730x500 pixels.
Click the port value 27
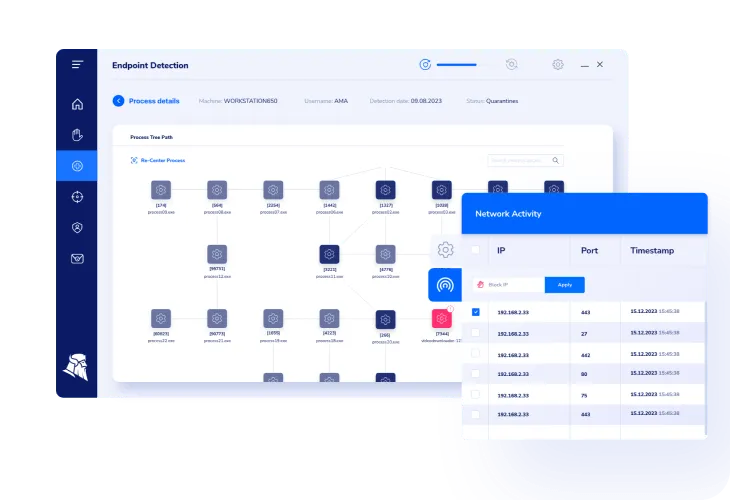point(584,334)
